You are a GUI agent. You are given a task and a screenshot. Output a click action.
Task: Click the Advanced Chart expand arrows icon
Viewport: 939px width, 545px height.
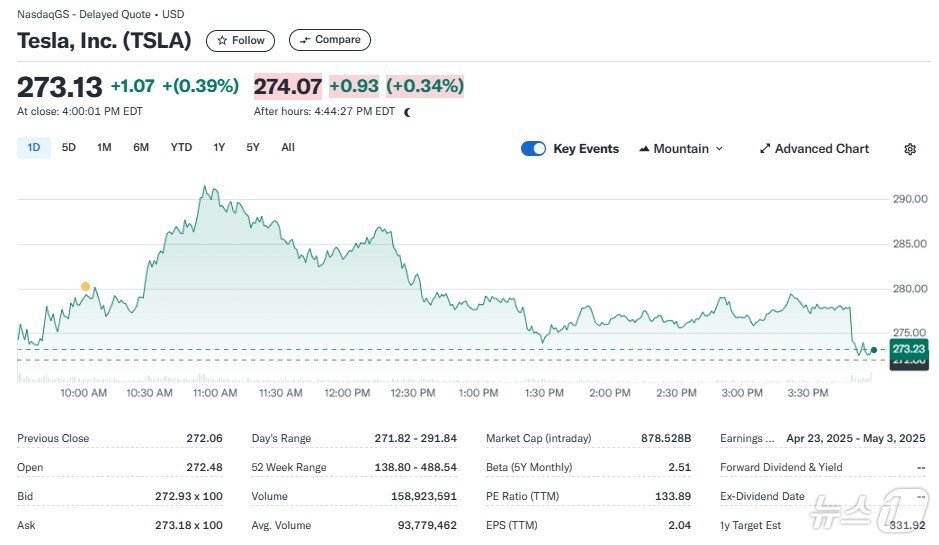[x=765, y=149]
